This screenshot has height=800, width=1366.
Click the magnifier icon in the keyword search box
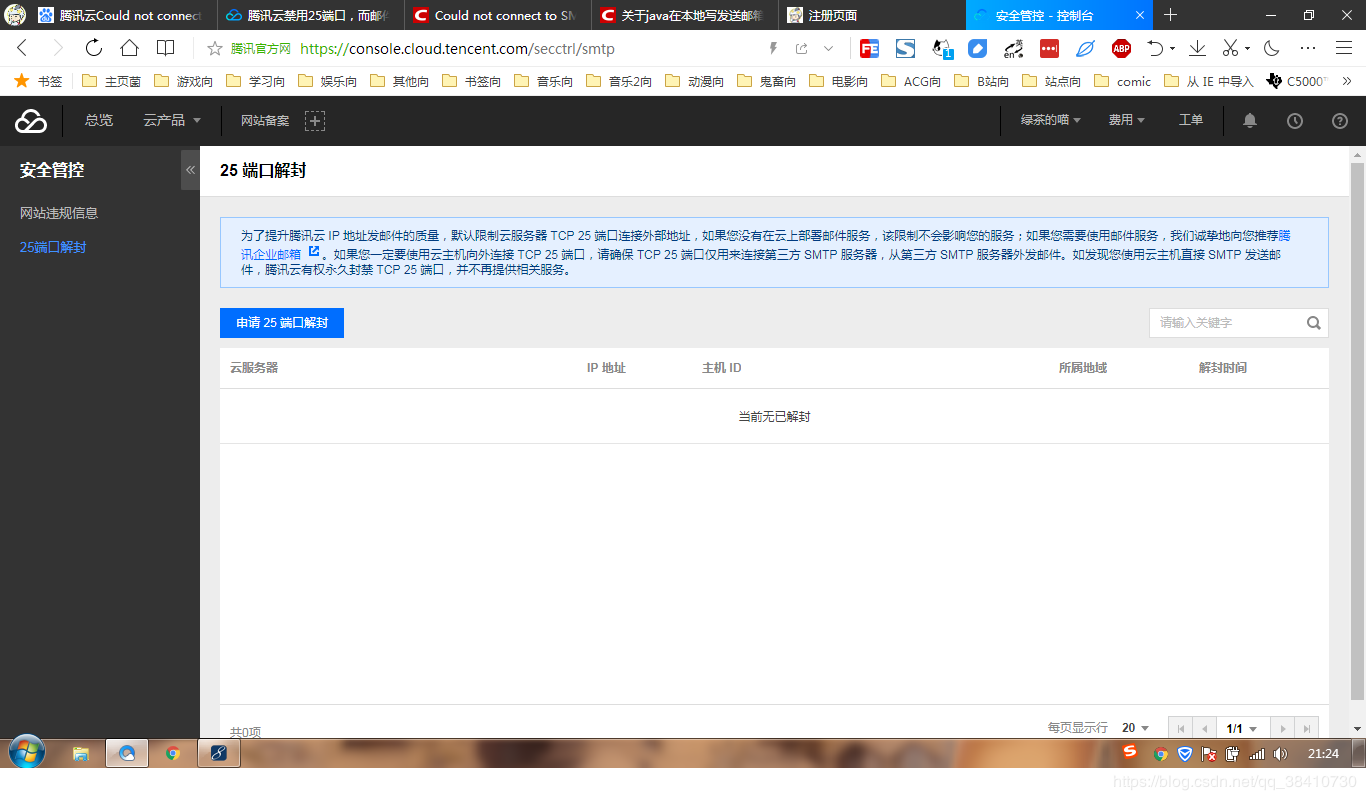coord(1313,323)
